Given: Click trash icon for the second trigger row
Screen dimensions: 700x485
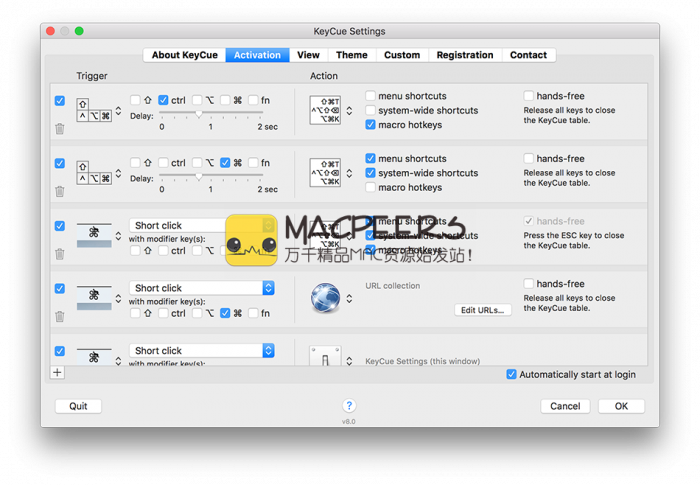Looking at the screenshot, I should point(60,192).
